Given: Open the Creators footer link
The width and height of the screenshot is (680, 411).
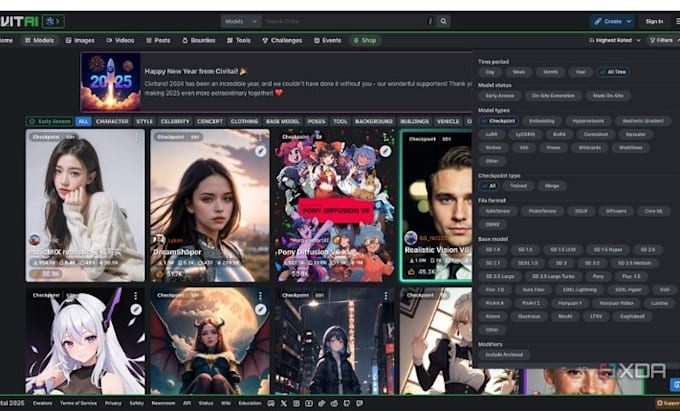Looking at the screenshot, I should coord(42,403).
